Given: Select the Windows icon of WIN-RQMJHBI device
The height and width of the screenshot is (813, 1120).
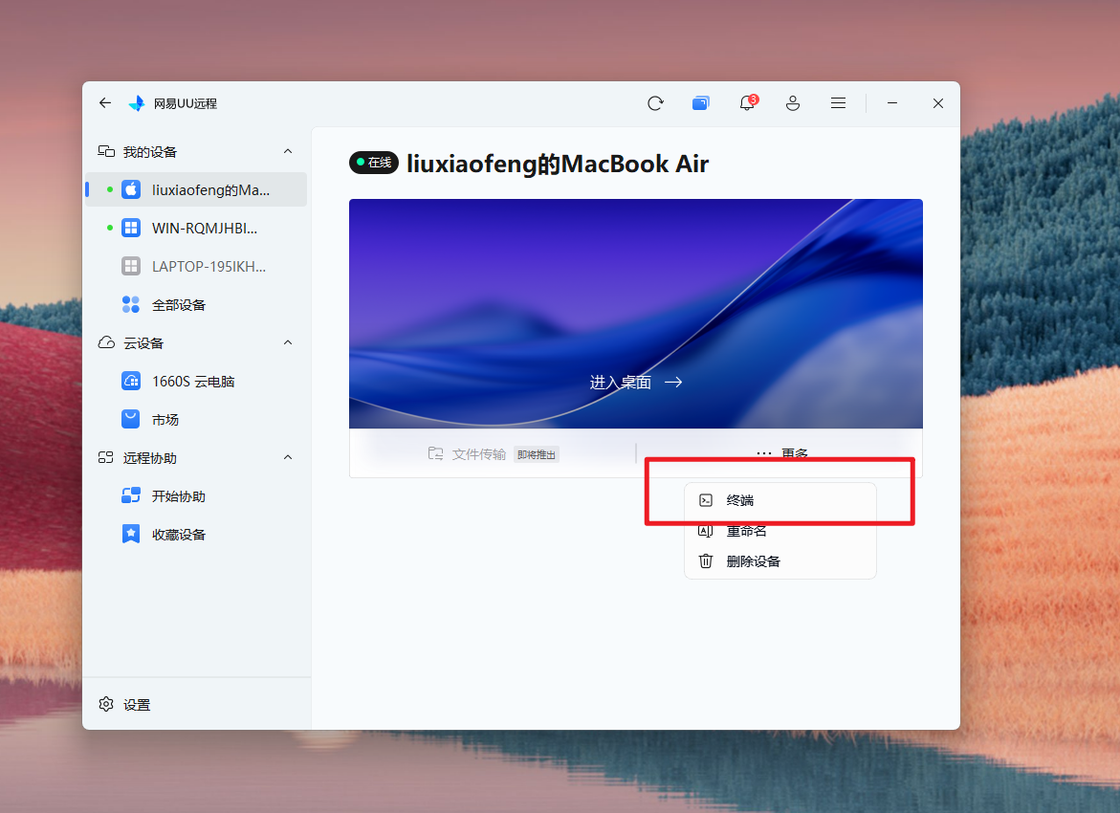Looking at the screenshot, I should (131, 228).
